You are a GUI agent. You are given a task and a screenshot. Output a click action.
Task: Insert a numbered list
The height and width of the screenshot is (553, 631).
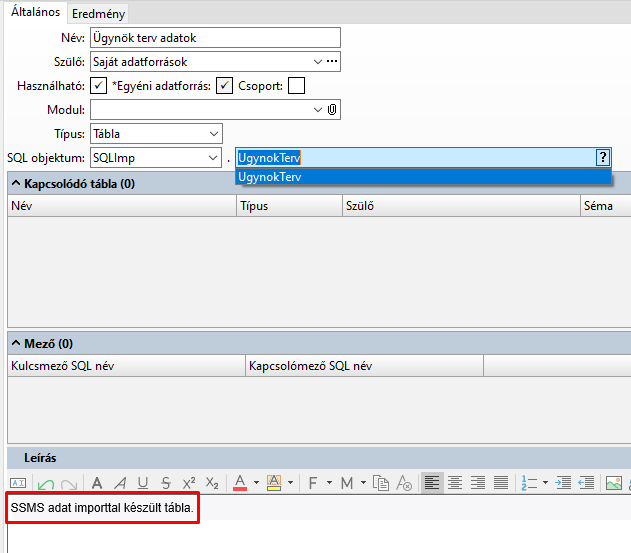click(x=529, y=483)
